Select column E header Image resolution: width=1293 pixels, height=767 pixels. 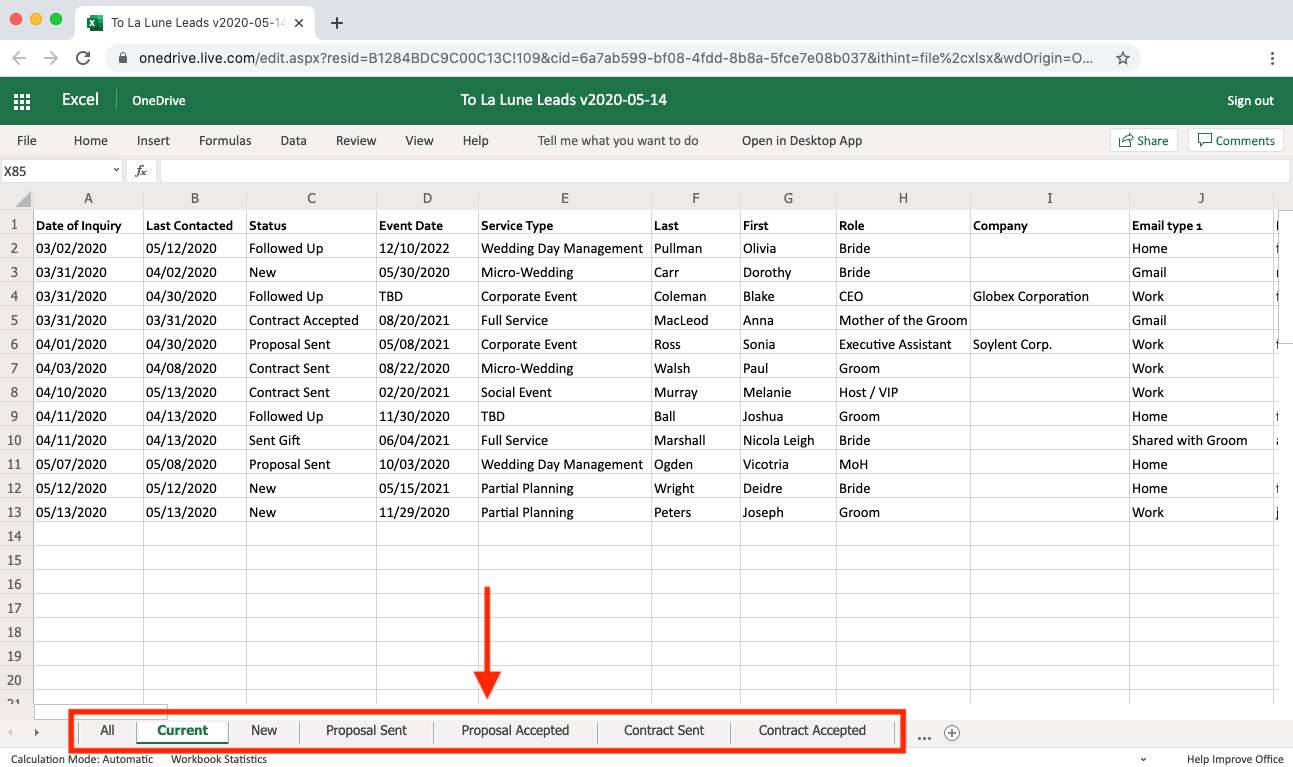pyautogui.click(x=565, y=199)
